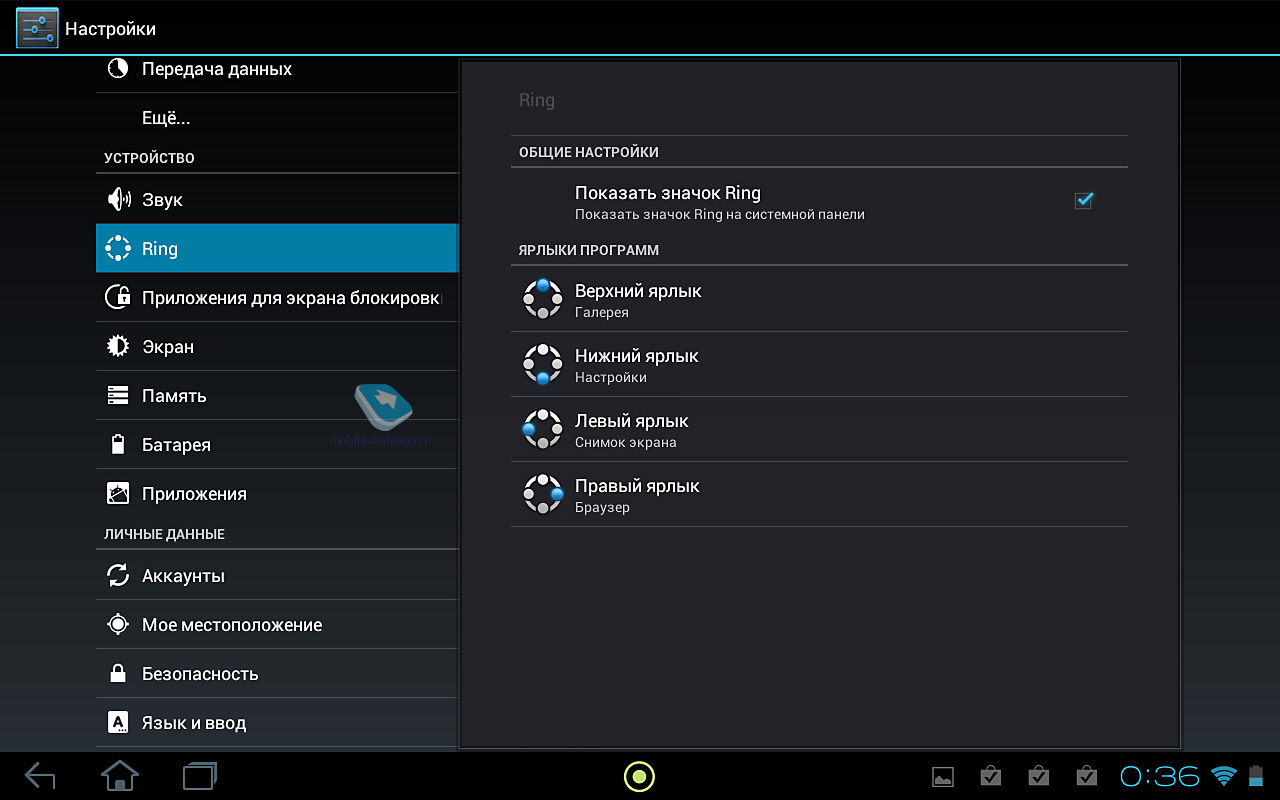Image resolution: width=1280 pixels, height=800 pixels.
Task: Tap the Показать значок Ring label
Action: pos(668,193)
